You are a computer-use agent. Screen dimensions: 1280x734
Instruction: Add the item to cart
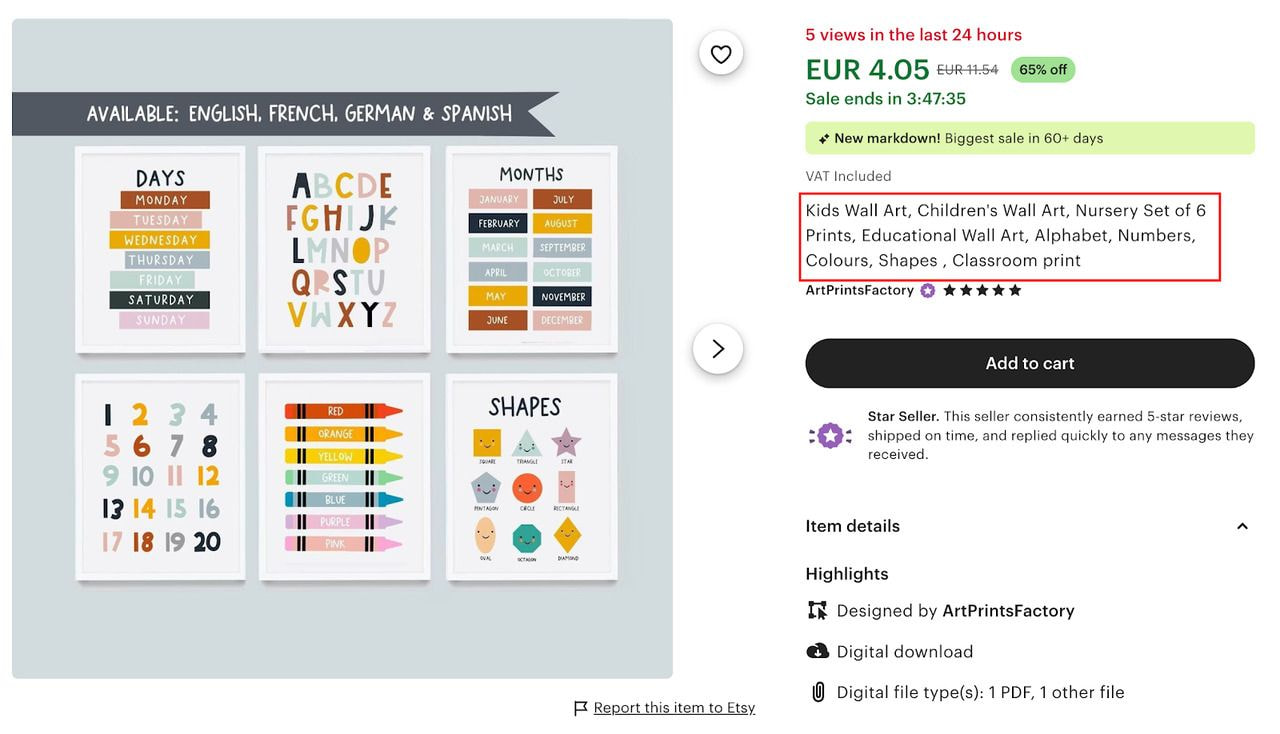point(1030,363)
